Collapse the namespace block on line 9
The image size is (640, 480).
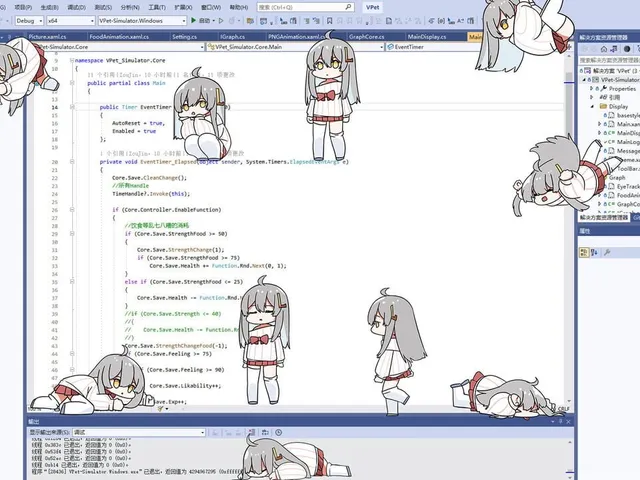coord(72,60)
